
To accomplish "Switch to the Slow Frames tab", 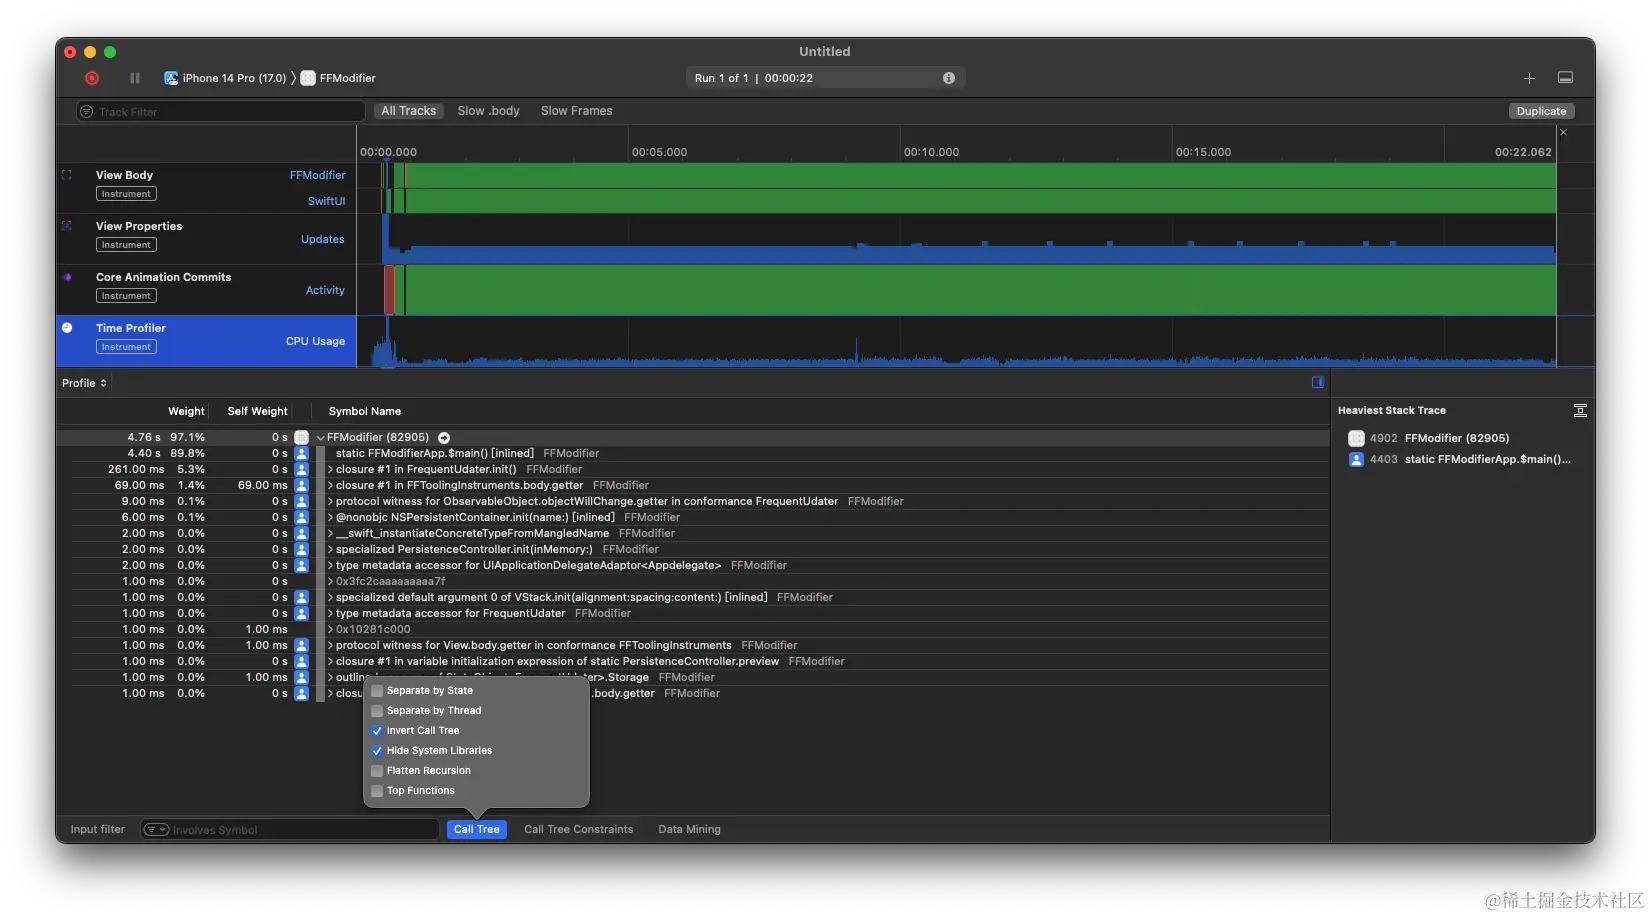I will (x=577, y=111).
